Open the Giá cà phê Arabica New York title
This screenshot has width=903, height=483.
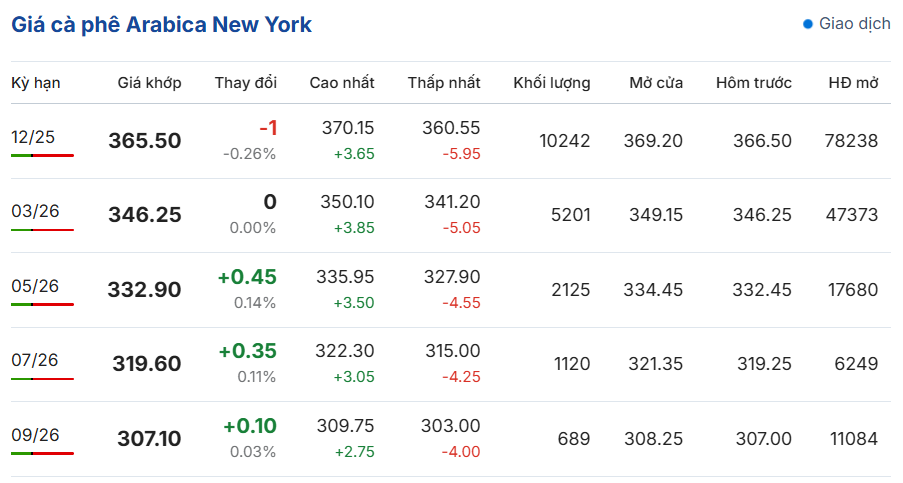pyautogui.click(x=162, y=25)
